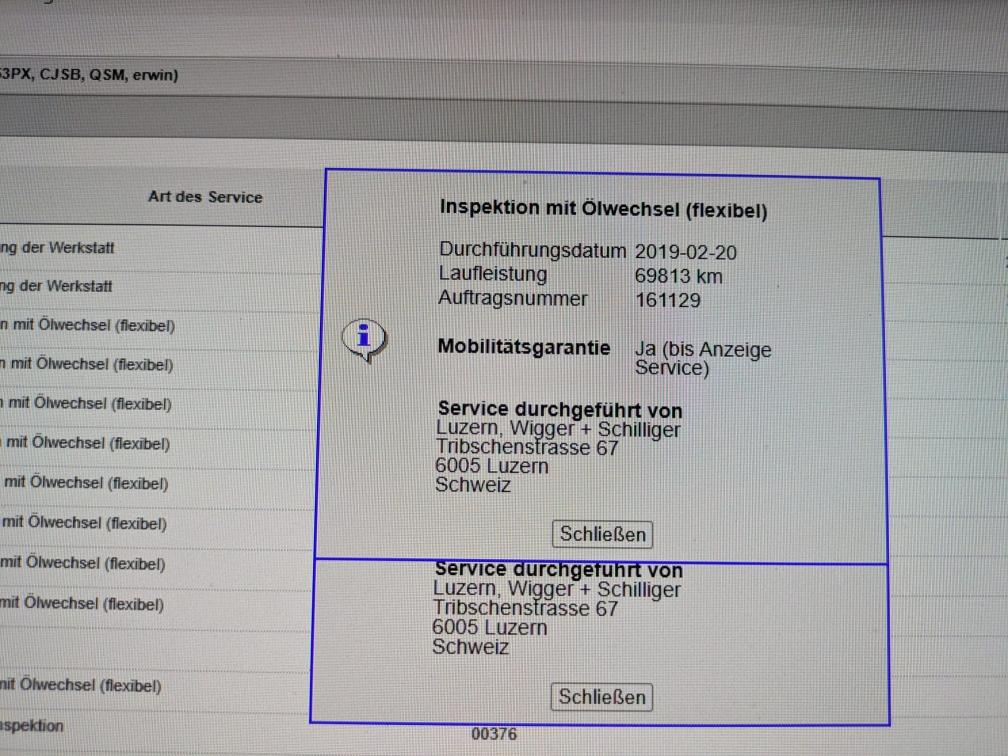Click the order number 161129
1008x756 pixels.
[x=668, y=300]
